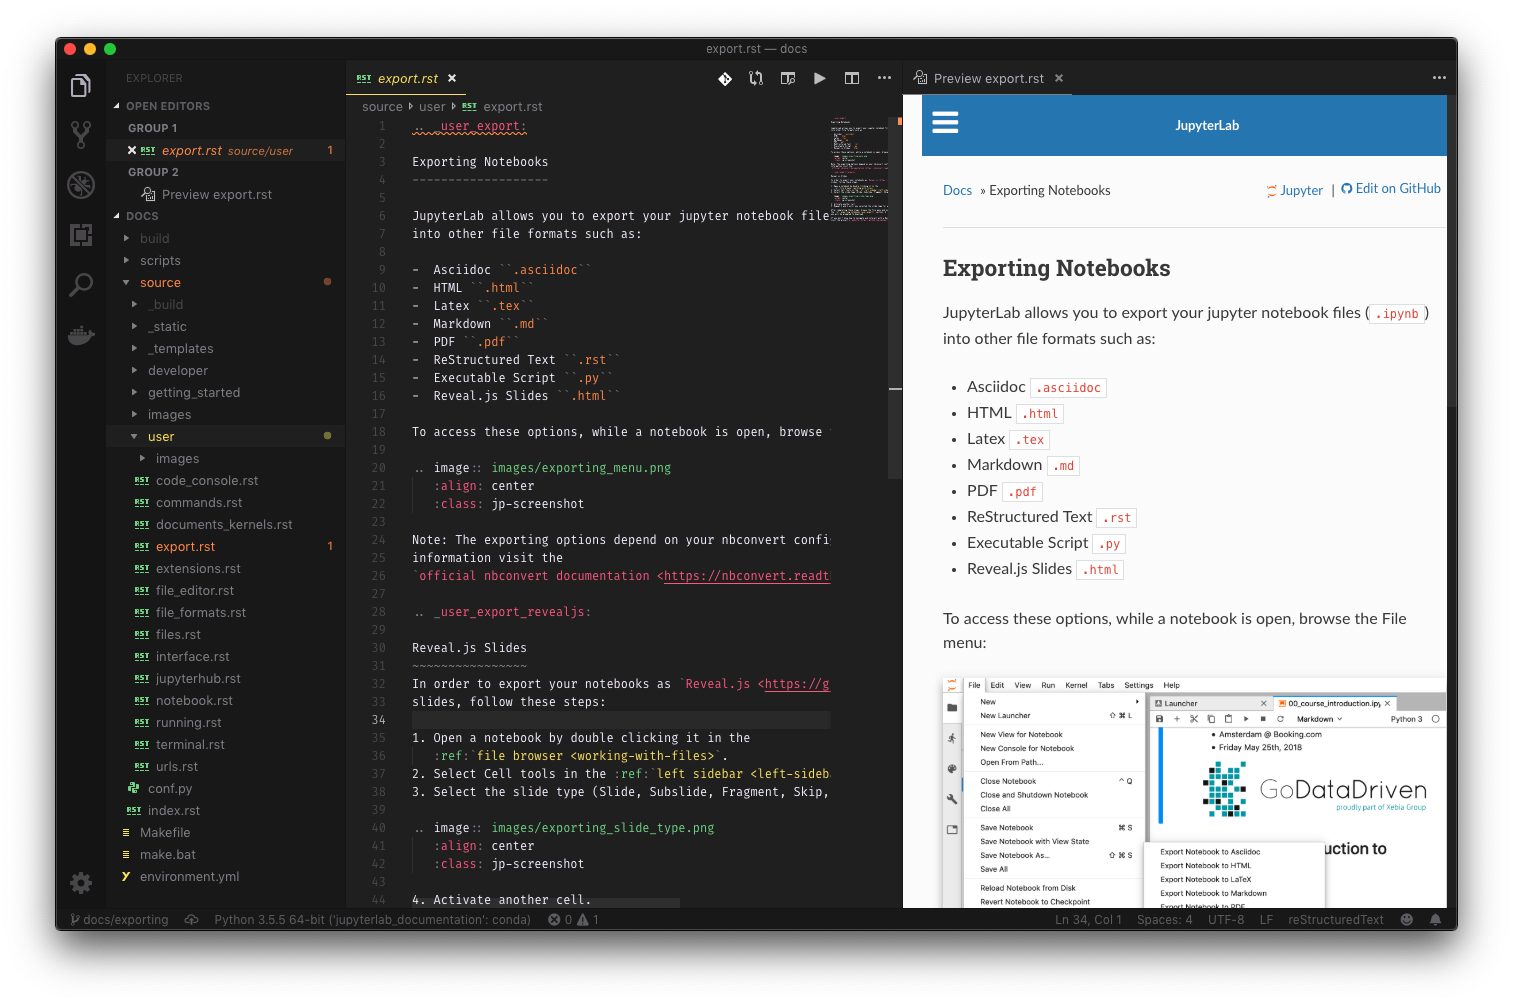Open the Manage gear menu
The width and height of the screenshot is (1513, 1004).
point(81,883)
